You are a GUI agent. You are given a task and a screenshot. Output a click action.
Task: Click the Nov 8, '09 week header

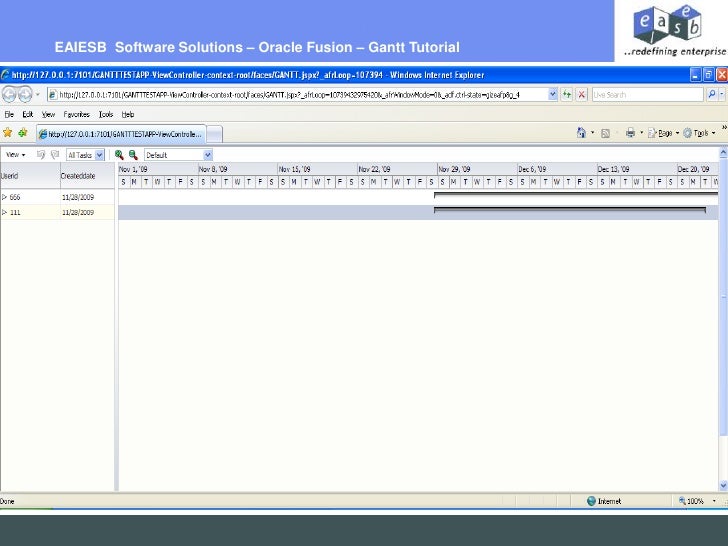(238, 169)
